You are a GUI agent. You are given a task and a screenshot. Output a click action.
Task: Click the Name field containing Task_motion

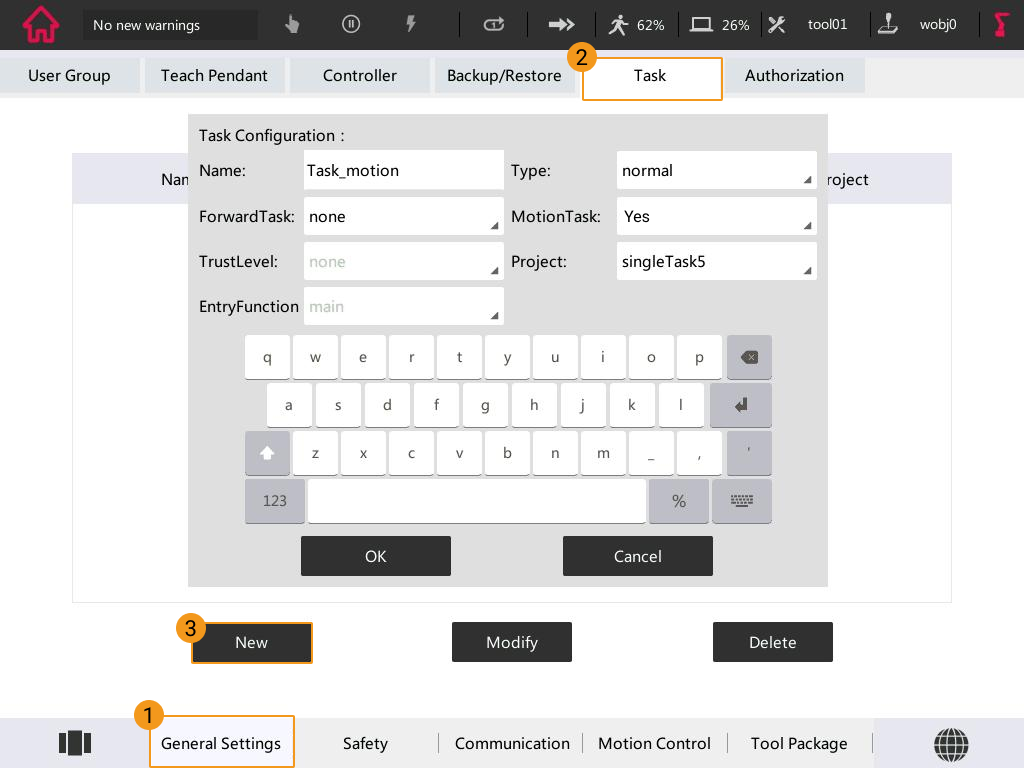403,171
